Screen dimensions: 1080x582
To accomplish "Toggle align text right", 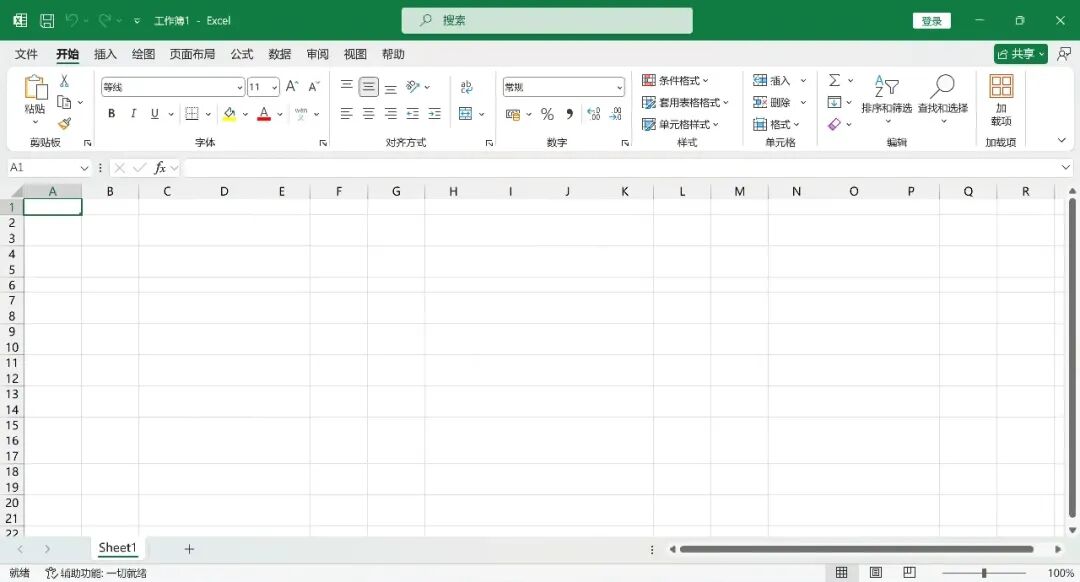I will 391,114.
